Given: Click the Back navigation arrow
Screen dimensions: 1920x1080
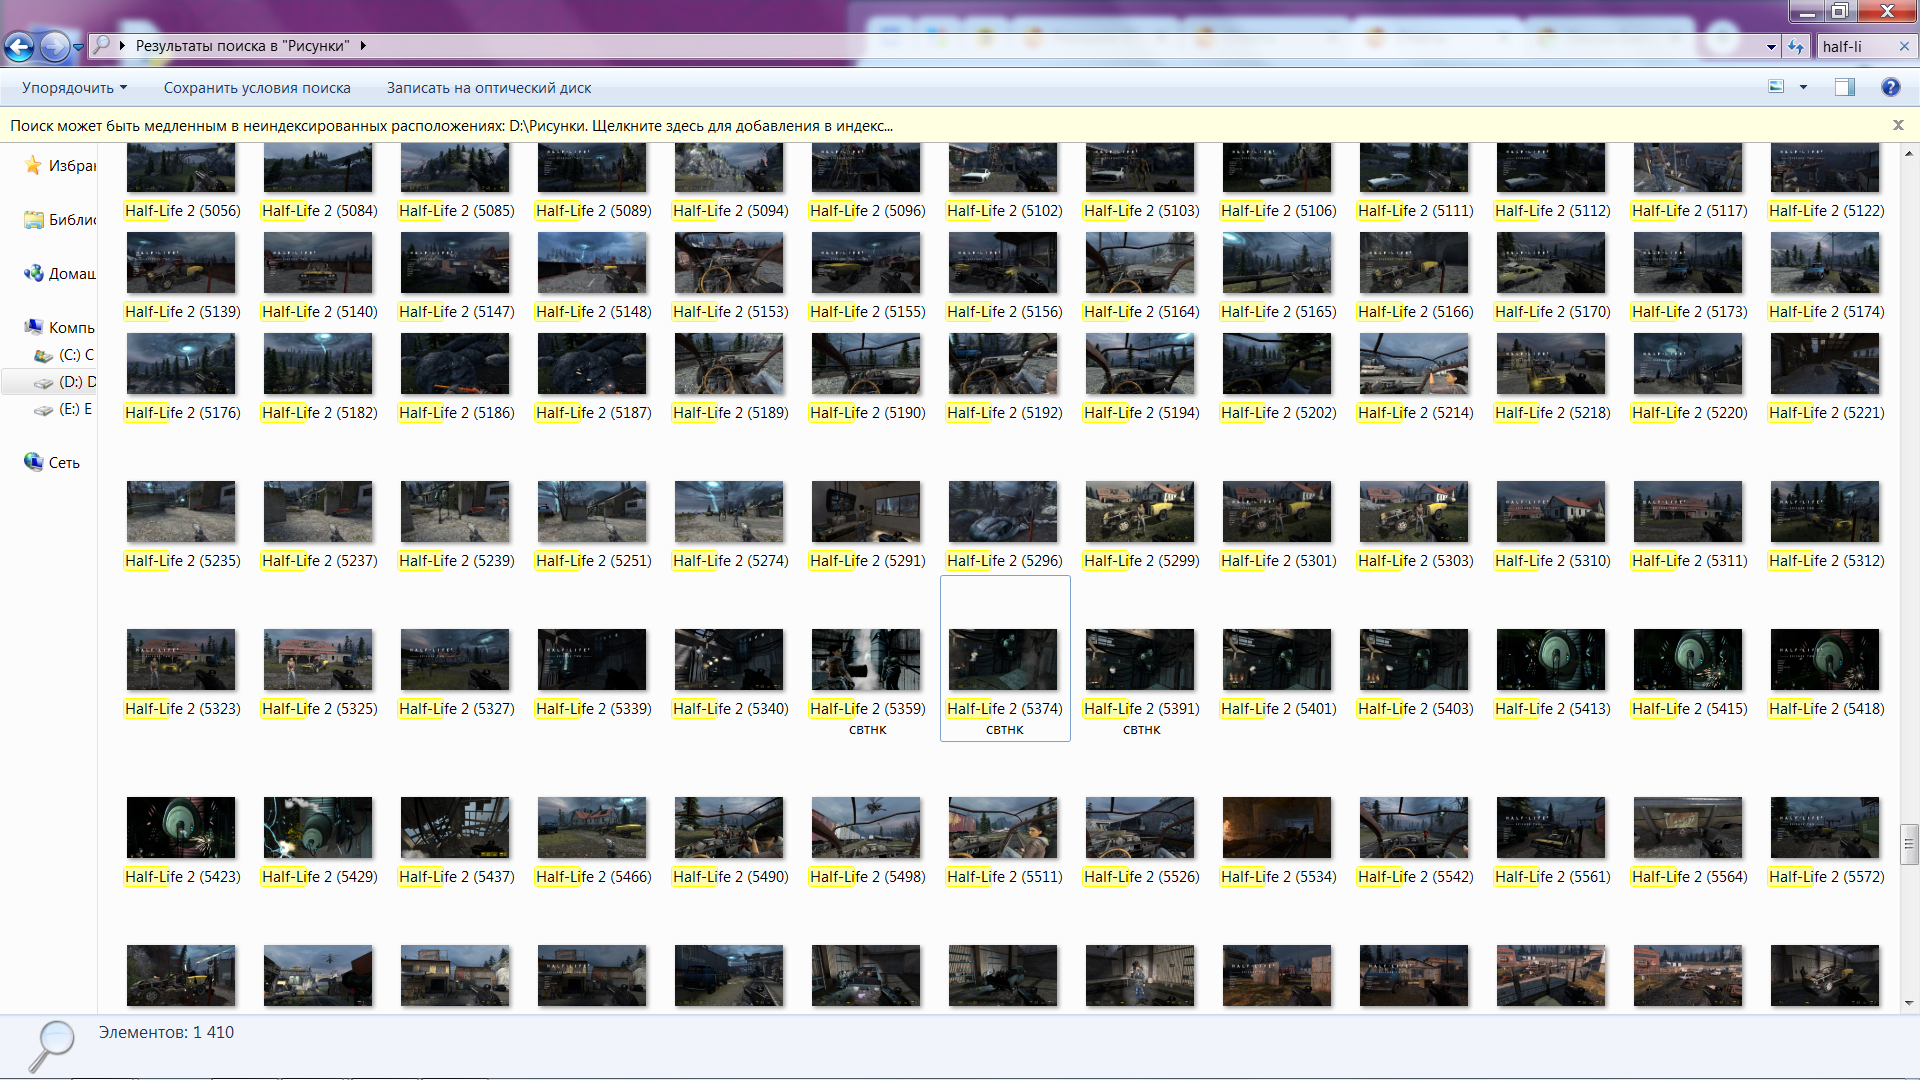Looking at the screenshot, I should coord(19,46).
